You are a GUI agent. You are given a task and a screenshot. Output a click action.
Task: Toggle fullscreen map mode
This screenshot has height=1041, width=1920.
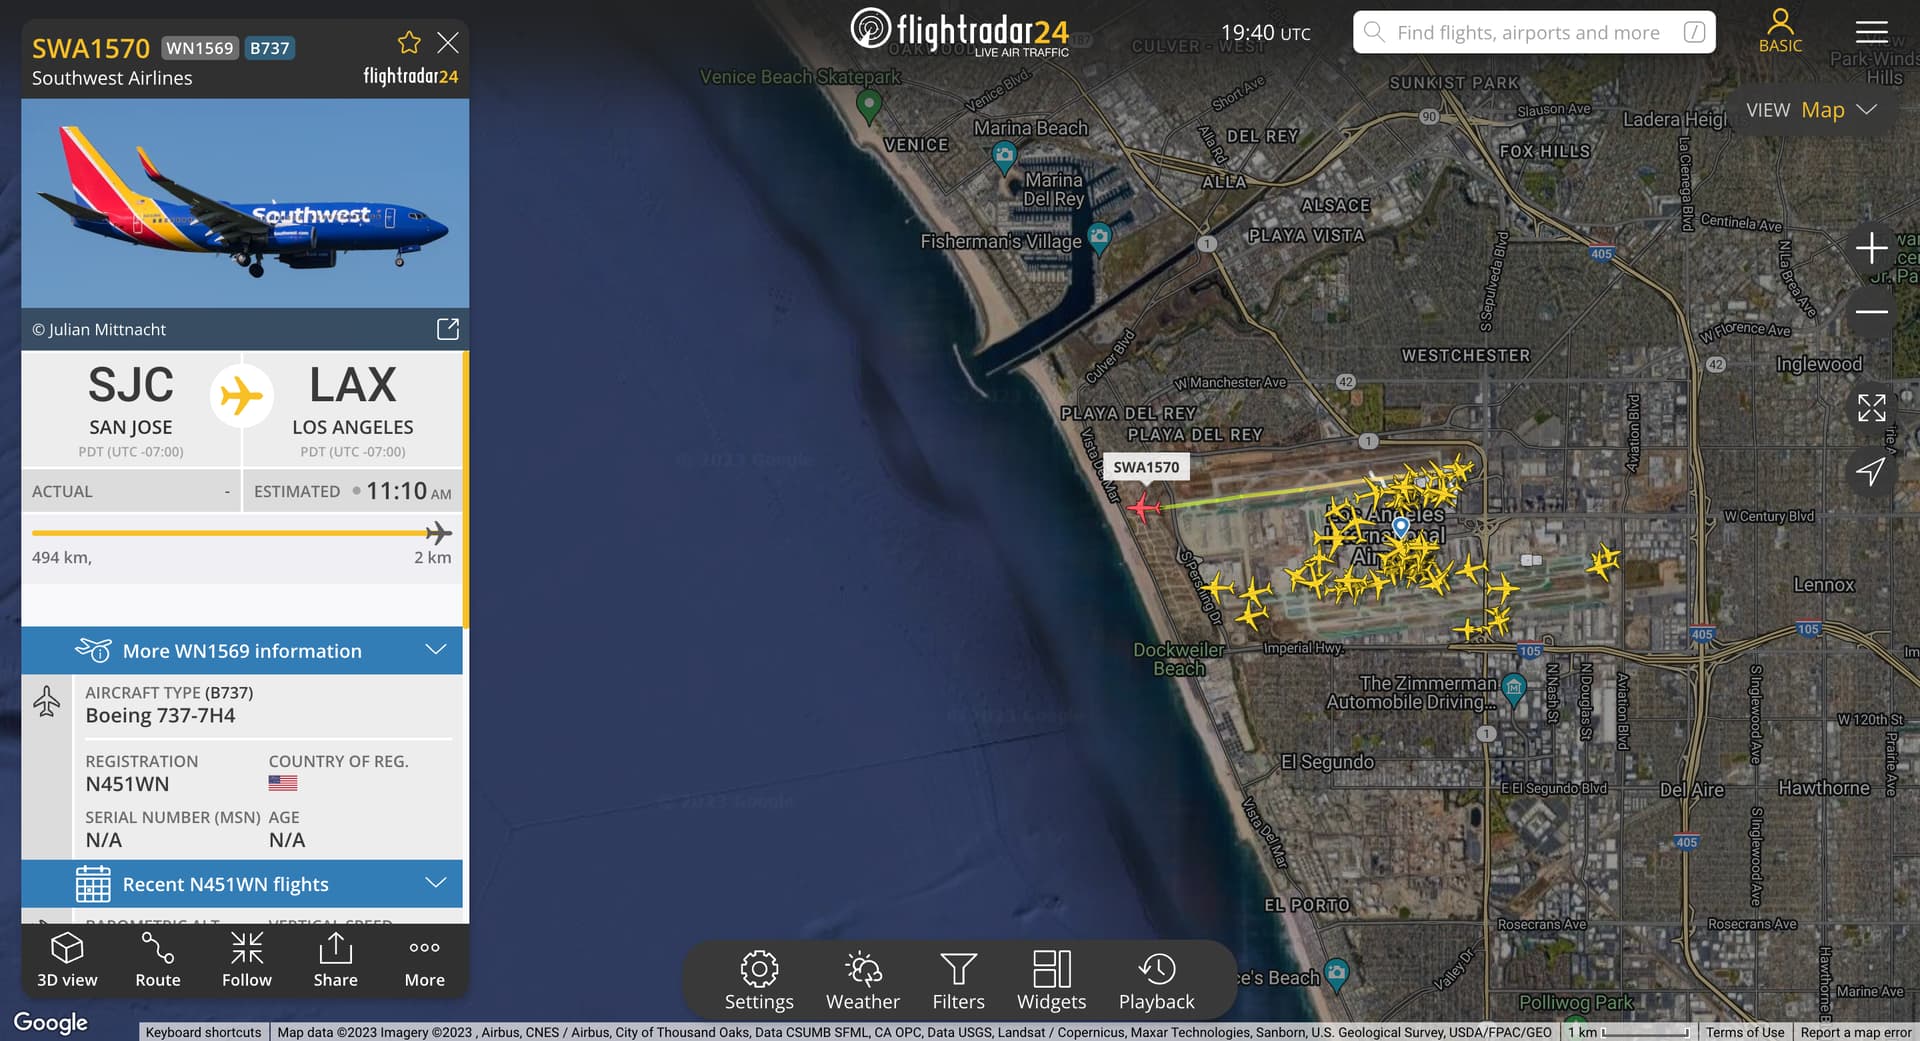point(1871,407)
